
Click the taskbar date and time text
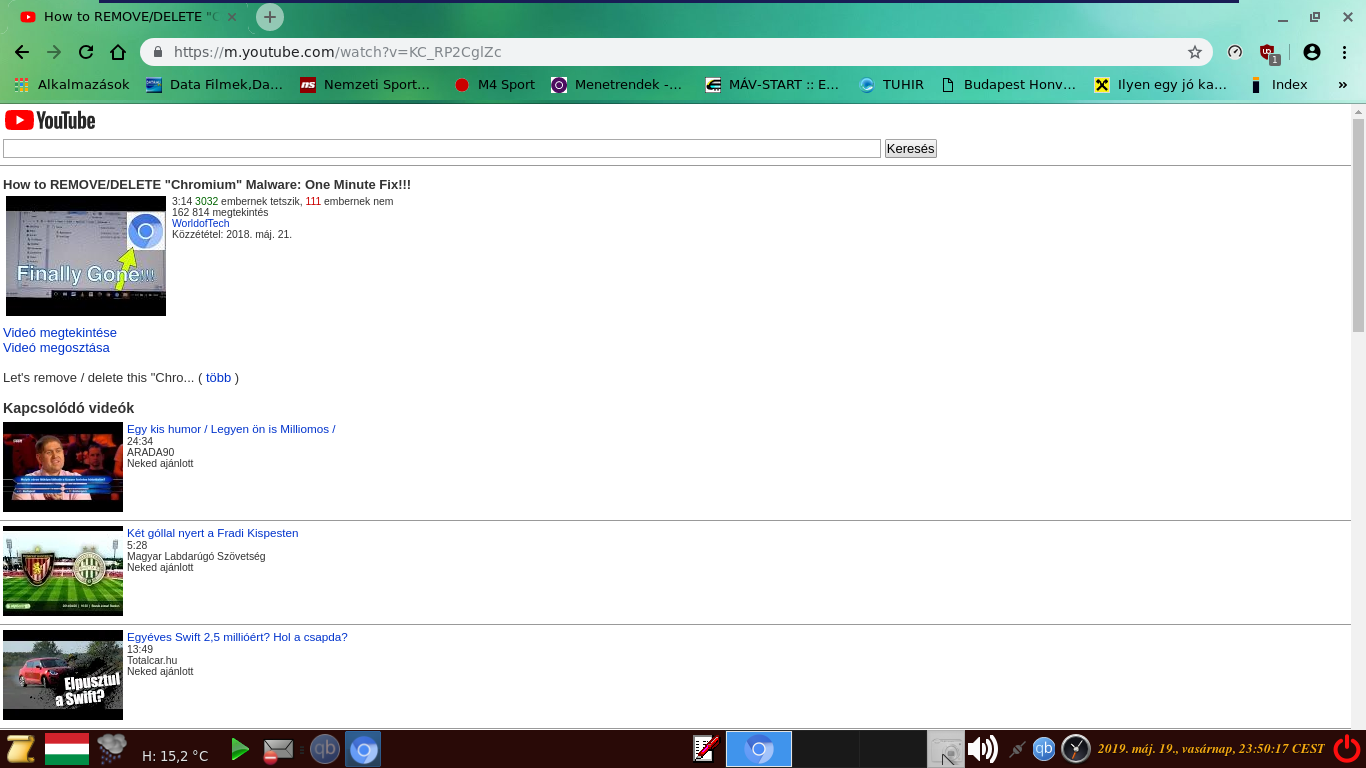coord(1211,748)
